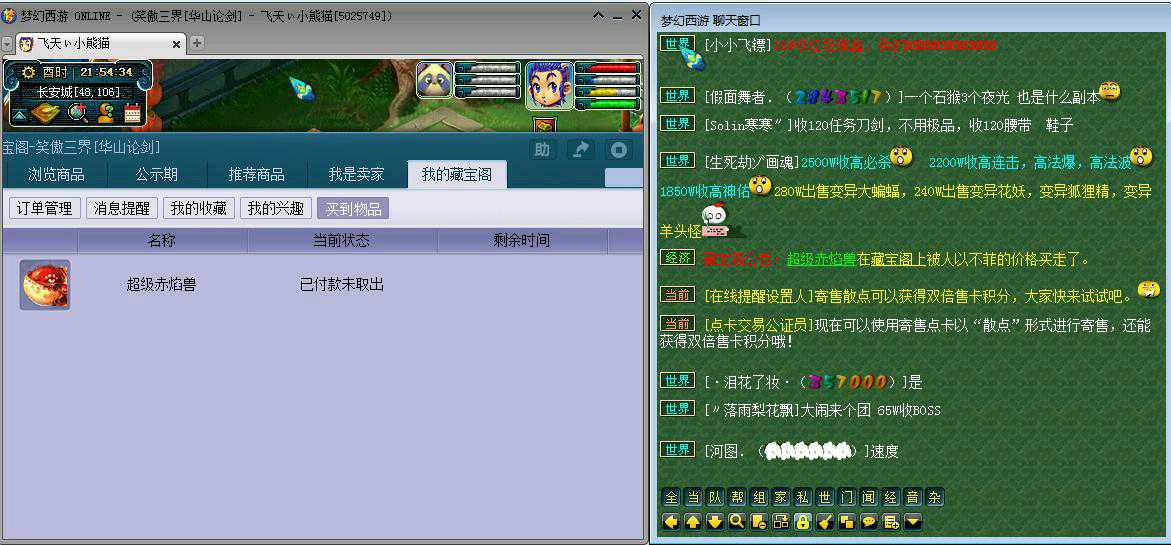Open the 助 help button
The height and width of the screenshot is (545, 1171).
pos(542,150)
